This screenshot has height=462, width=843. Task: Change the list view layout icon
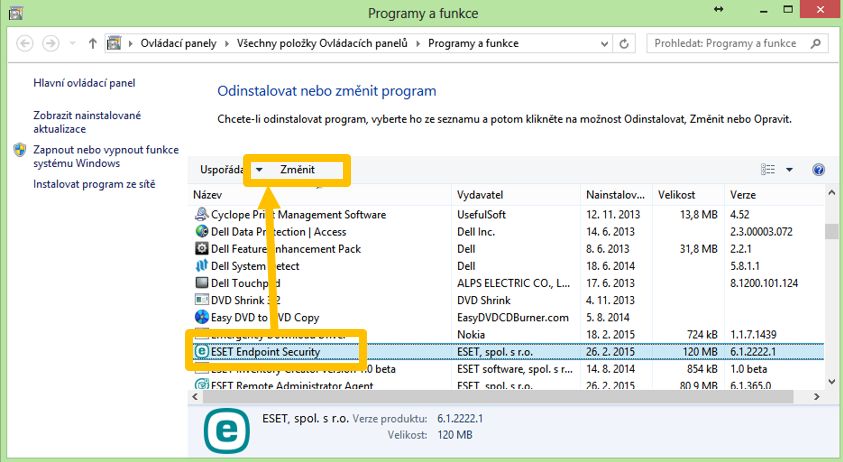tap(768, 169)
